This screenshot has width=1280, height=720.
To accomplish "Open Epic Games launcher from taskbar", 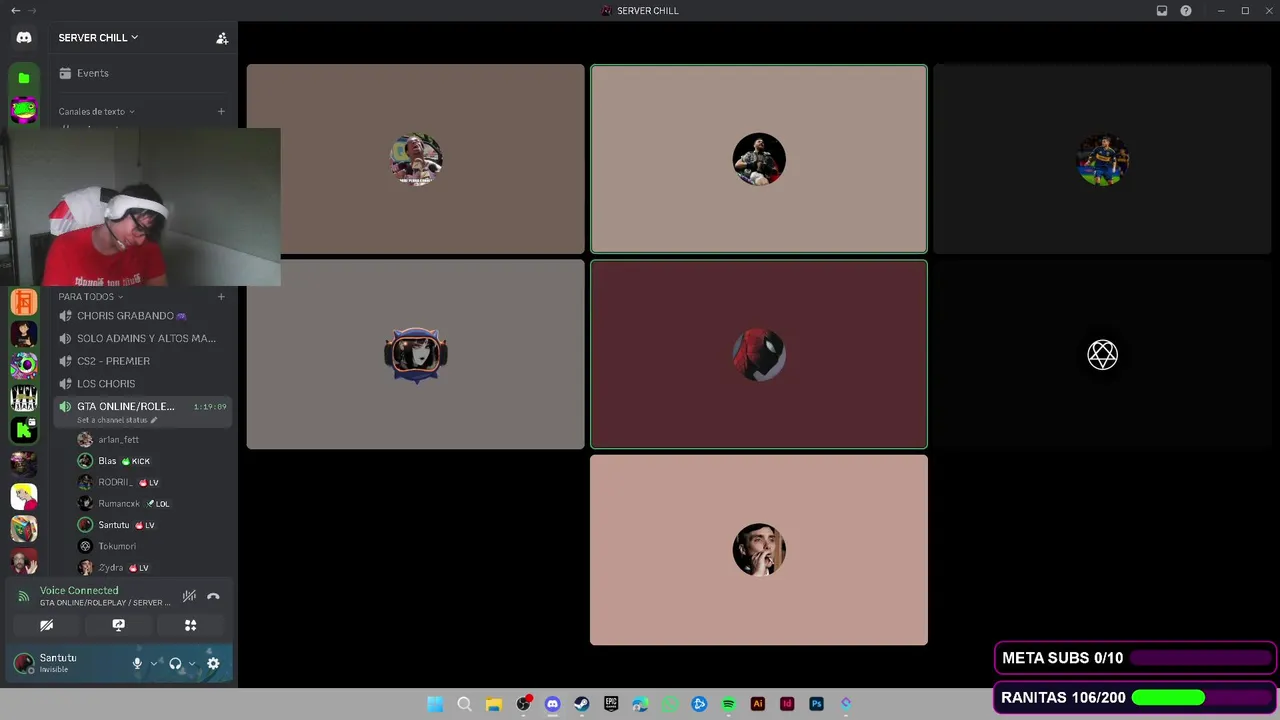I will click(x=611, y=704).
